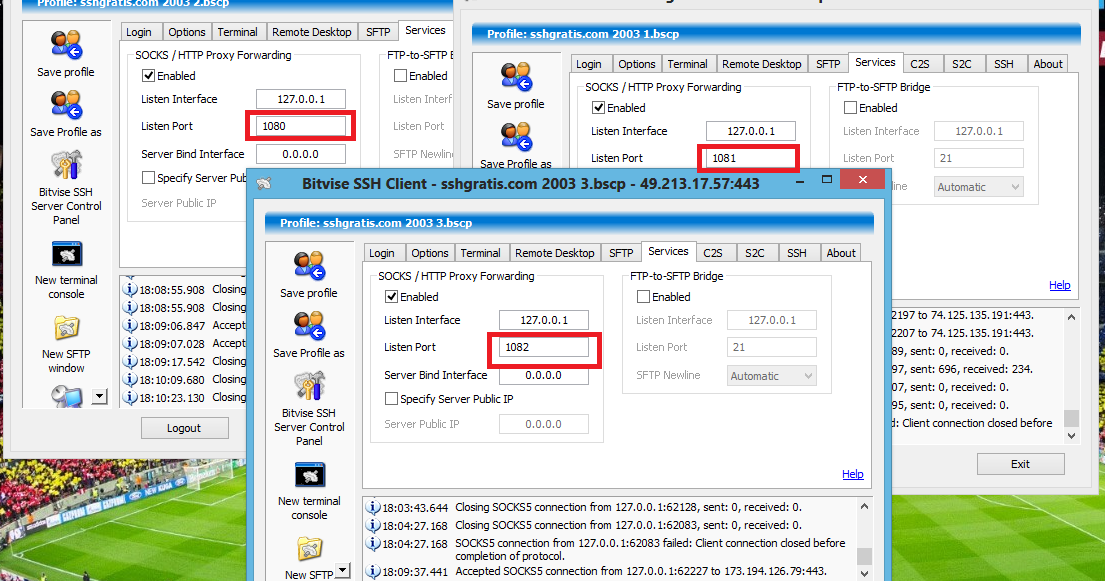Click log scrollbar up arrow in 2003 3.bscp

coord(864,506)
